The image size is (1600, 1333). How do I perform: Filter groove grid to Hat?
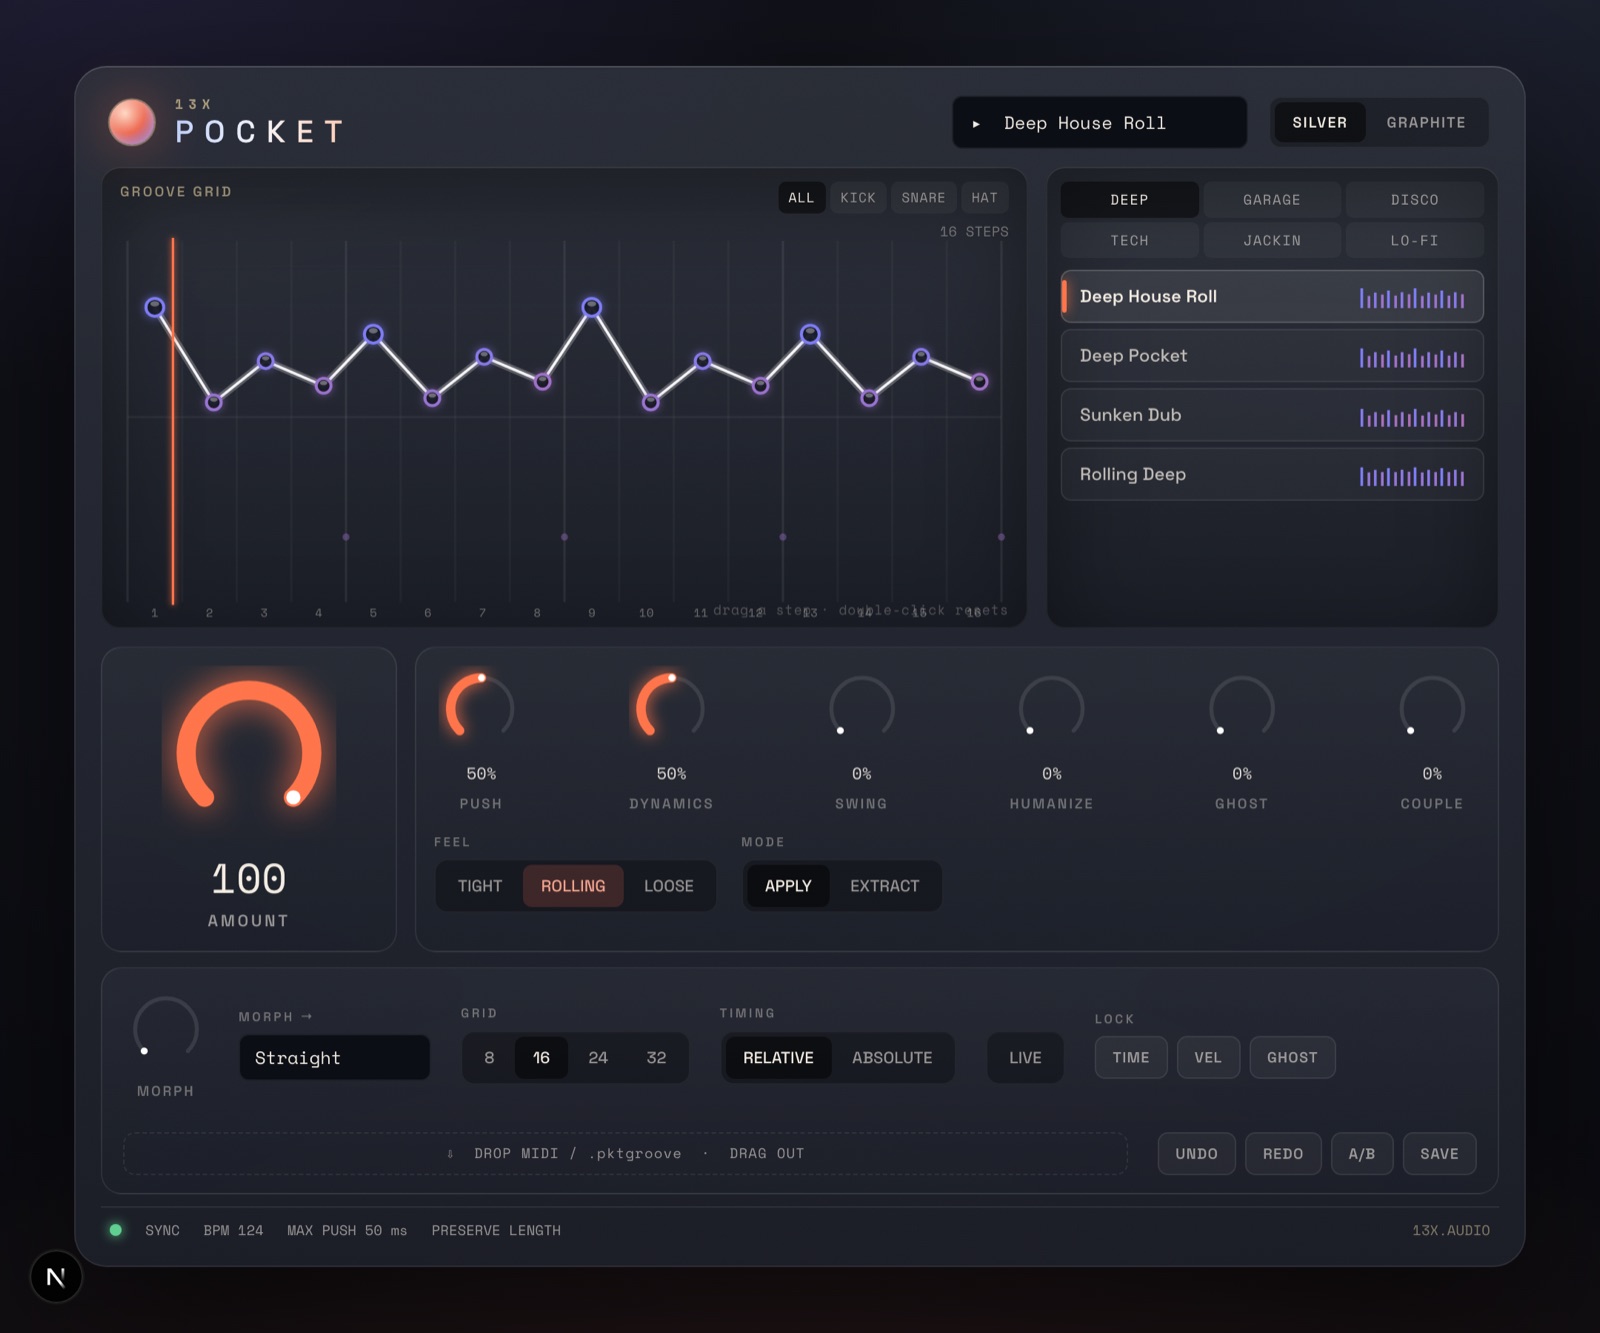pos(984,198)
